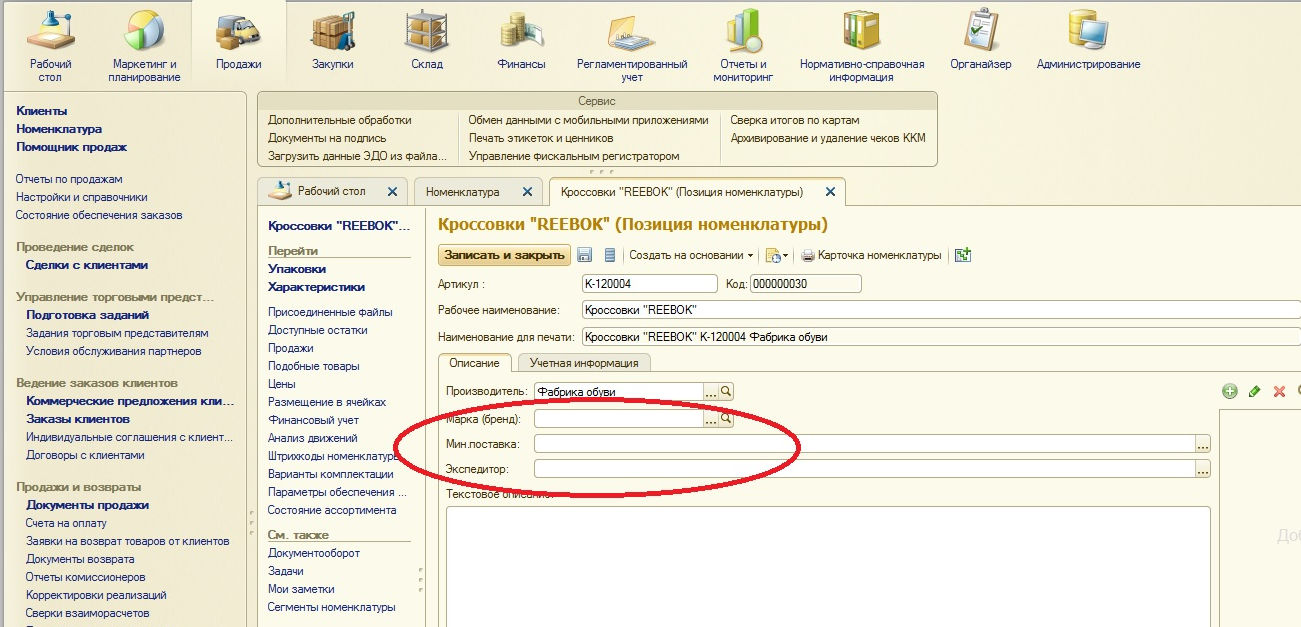1301x627 pixels.
Task: Switch to the Учетная информация tab
Action: pyautogui.click(x=584, y=363)
